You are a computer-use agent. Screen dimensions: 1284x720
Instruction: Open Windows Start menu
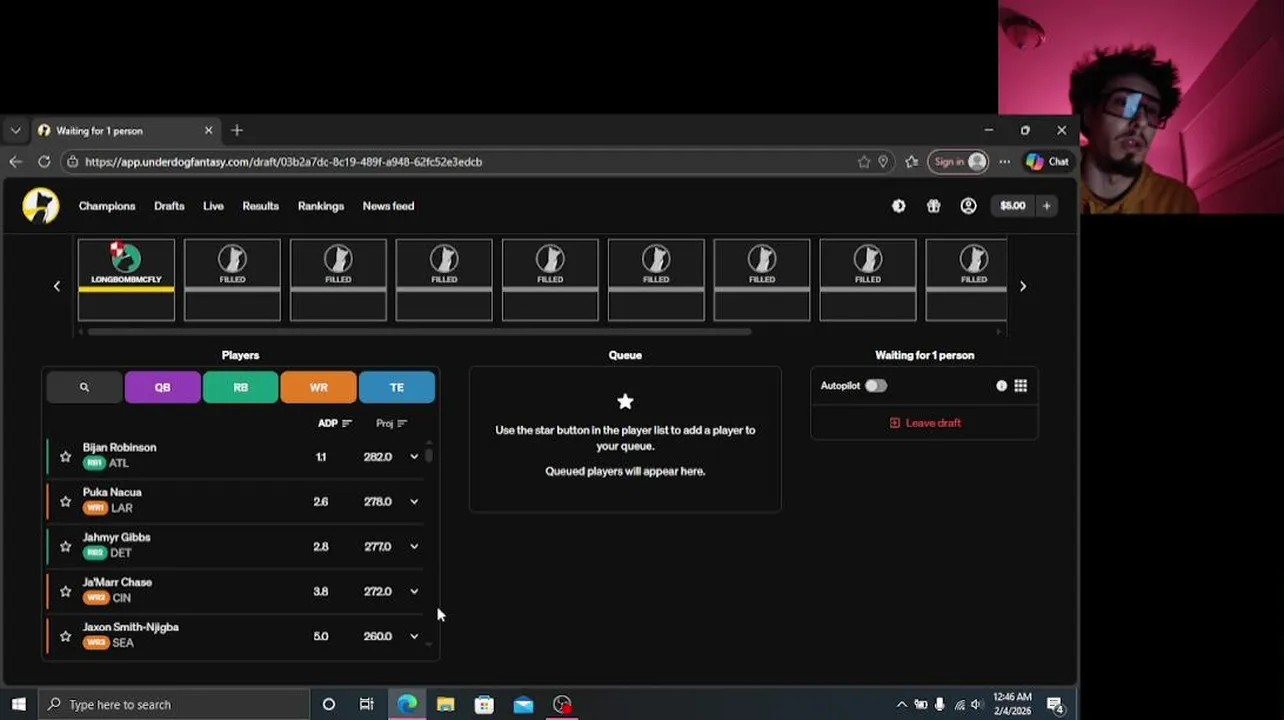(18, 704)
